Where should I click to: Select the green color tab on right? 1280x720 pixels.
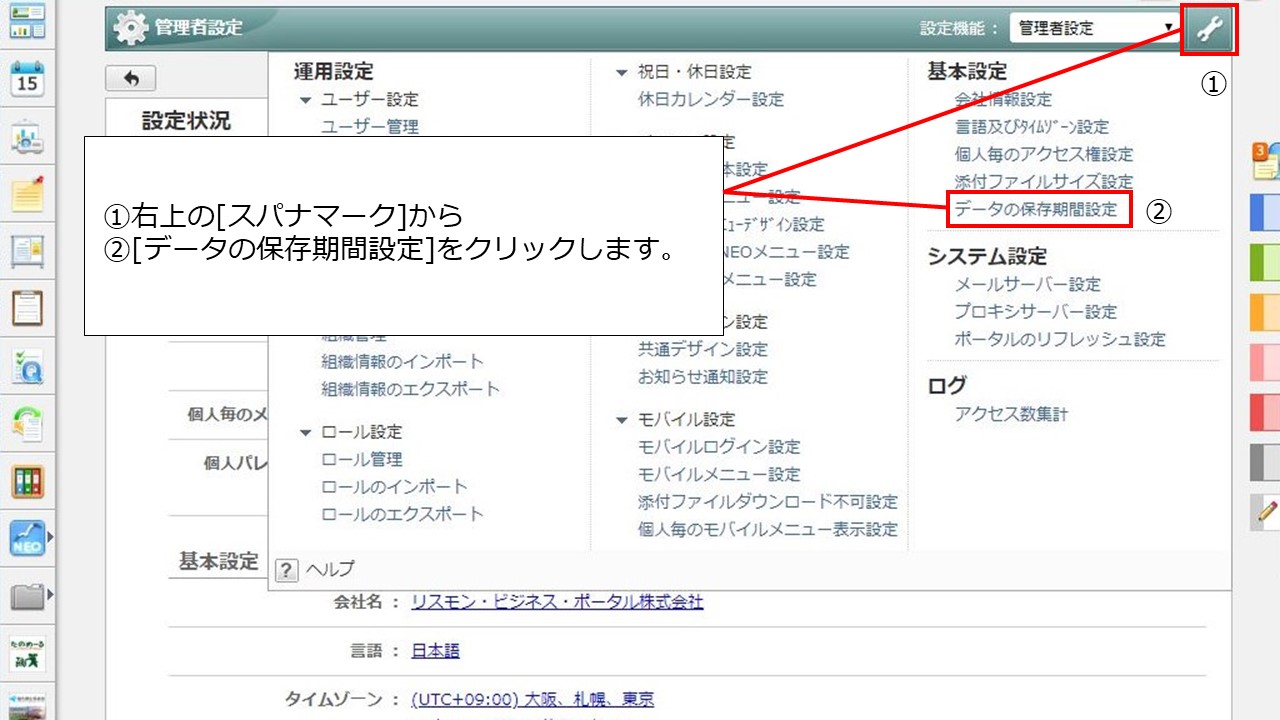coord(1265,262)
